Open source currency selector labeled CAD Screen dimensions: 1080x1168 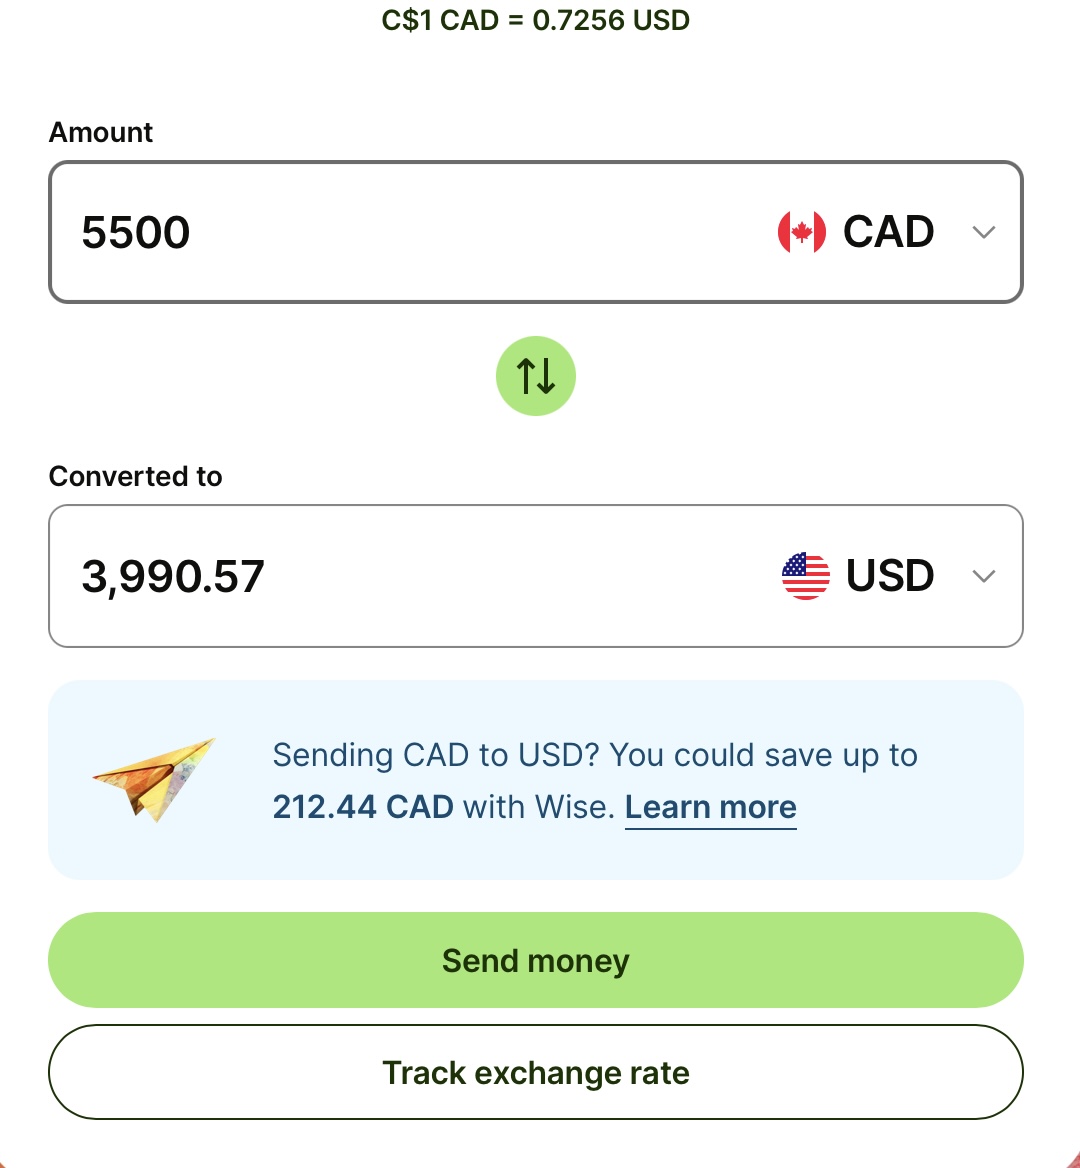click(888, 233)
